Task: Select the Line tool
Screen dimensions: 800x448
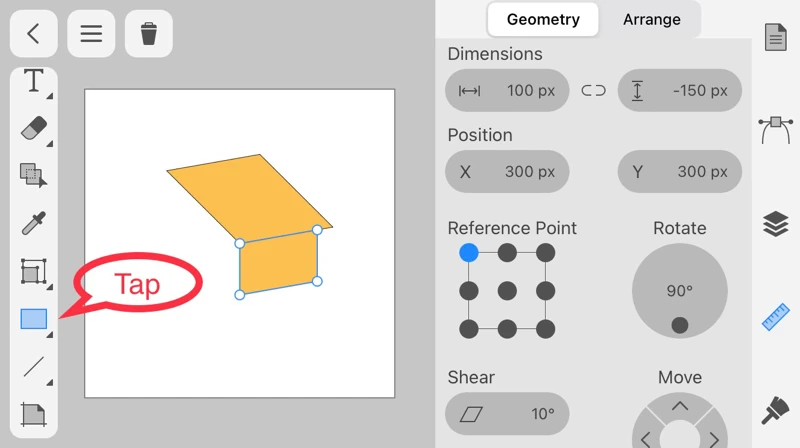Action: 34,366
